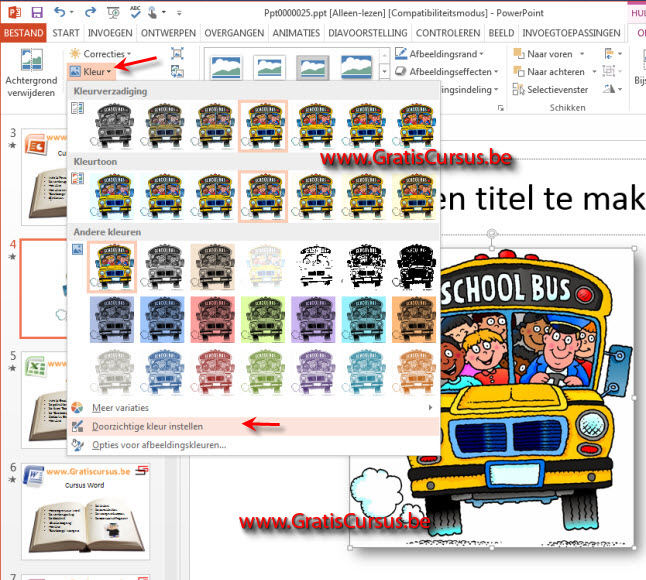Select slide 5 thumbnail with Excel icon
Viewport: 646px width, 580px height.
44,400
